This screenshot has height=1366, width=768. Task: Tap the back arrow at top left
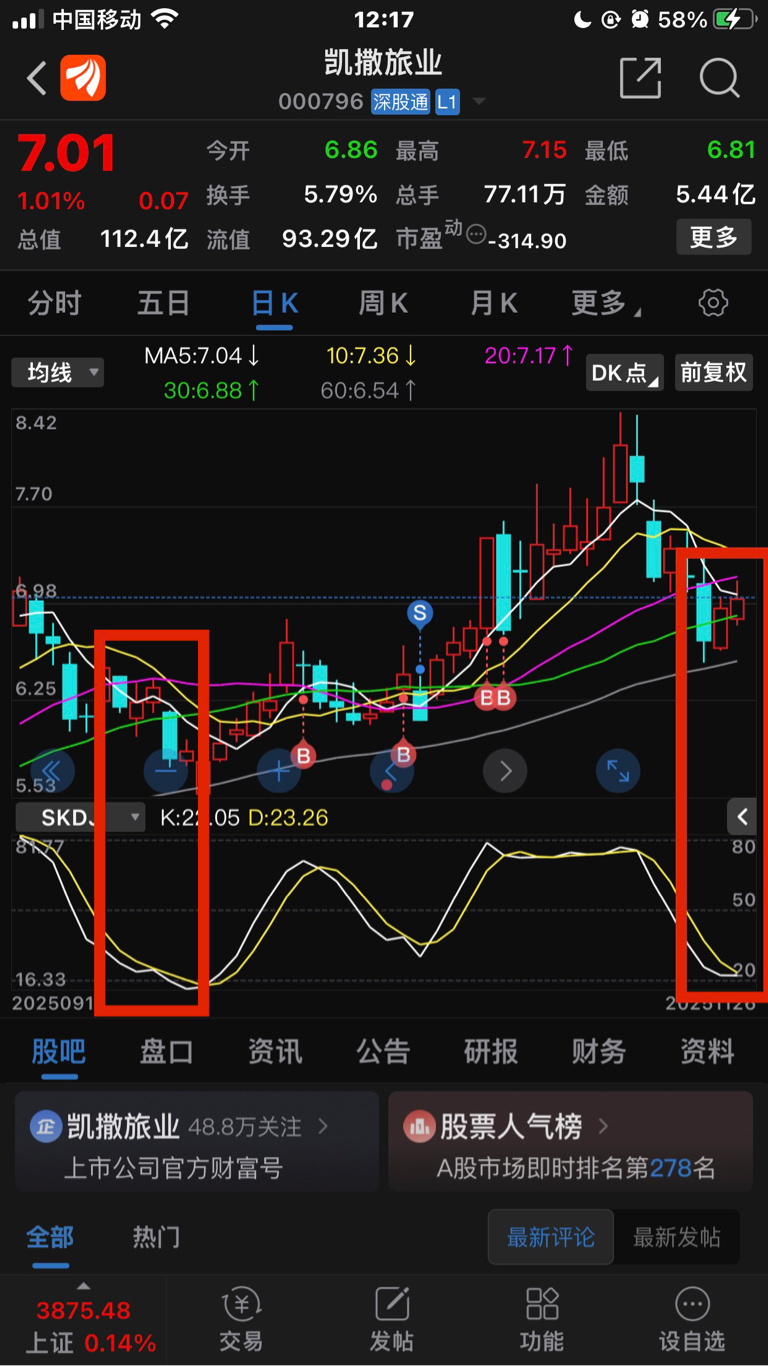[x=37, y=78]
